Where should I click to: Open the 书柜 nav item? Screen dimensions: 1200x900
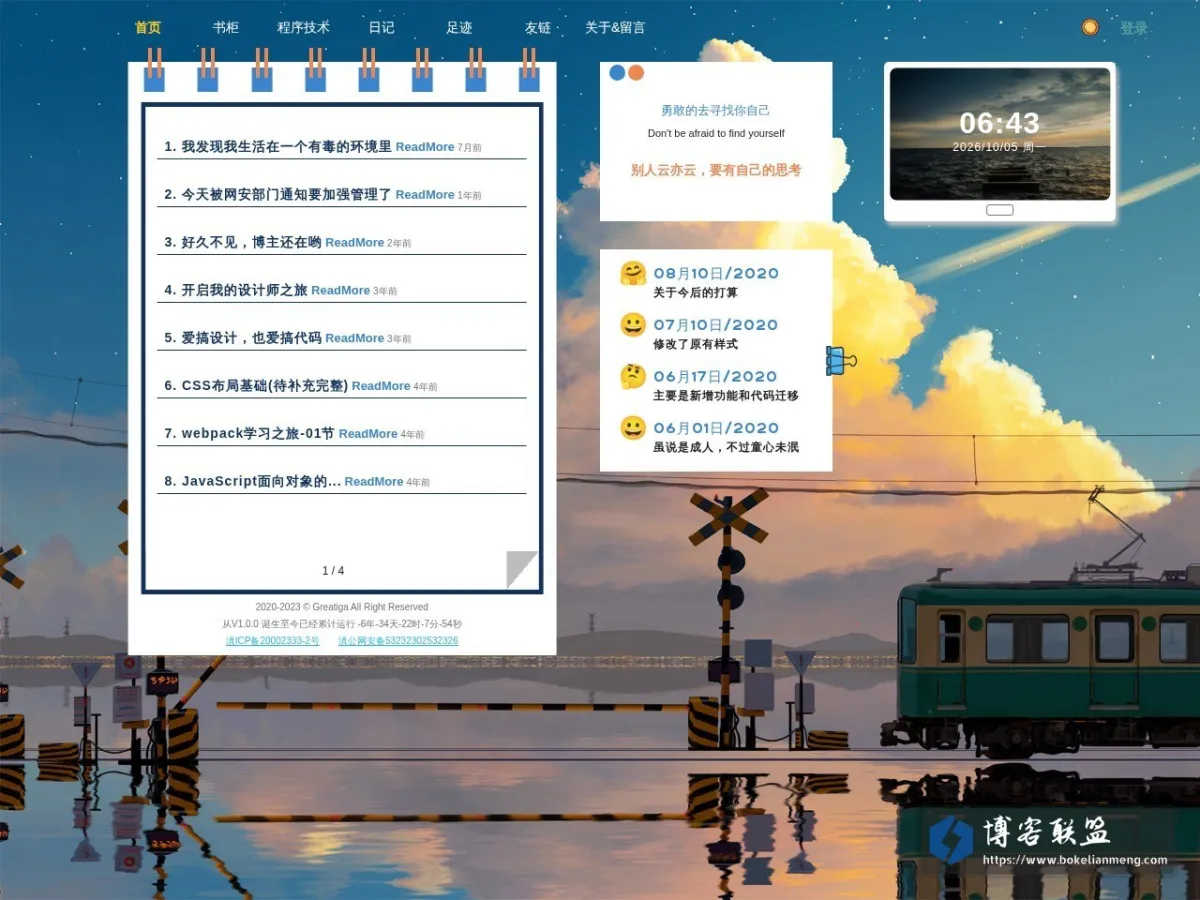tap(226, 28)
